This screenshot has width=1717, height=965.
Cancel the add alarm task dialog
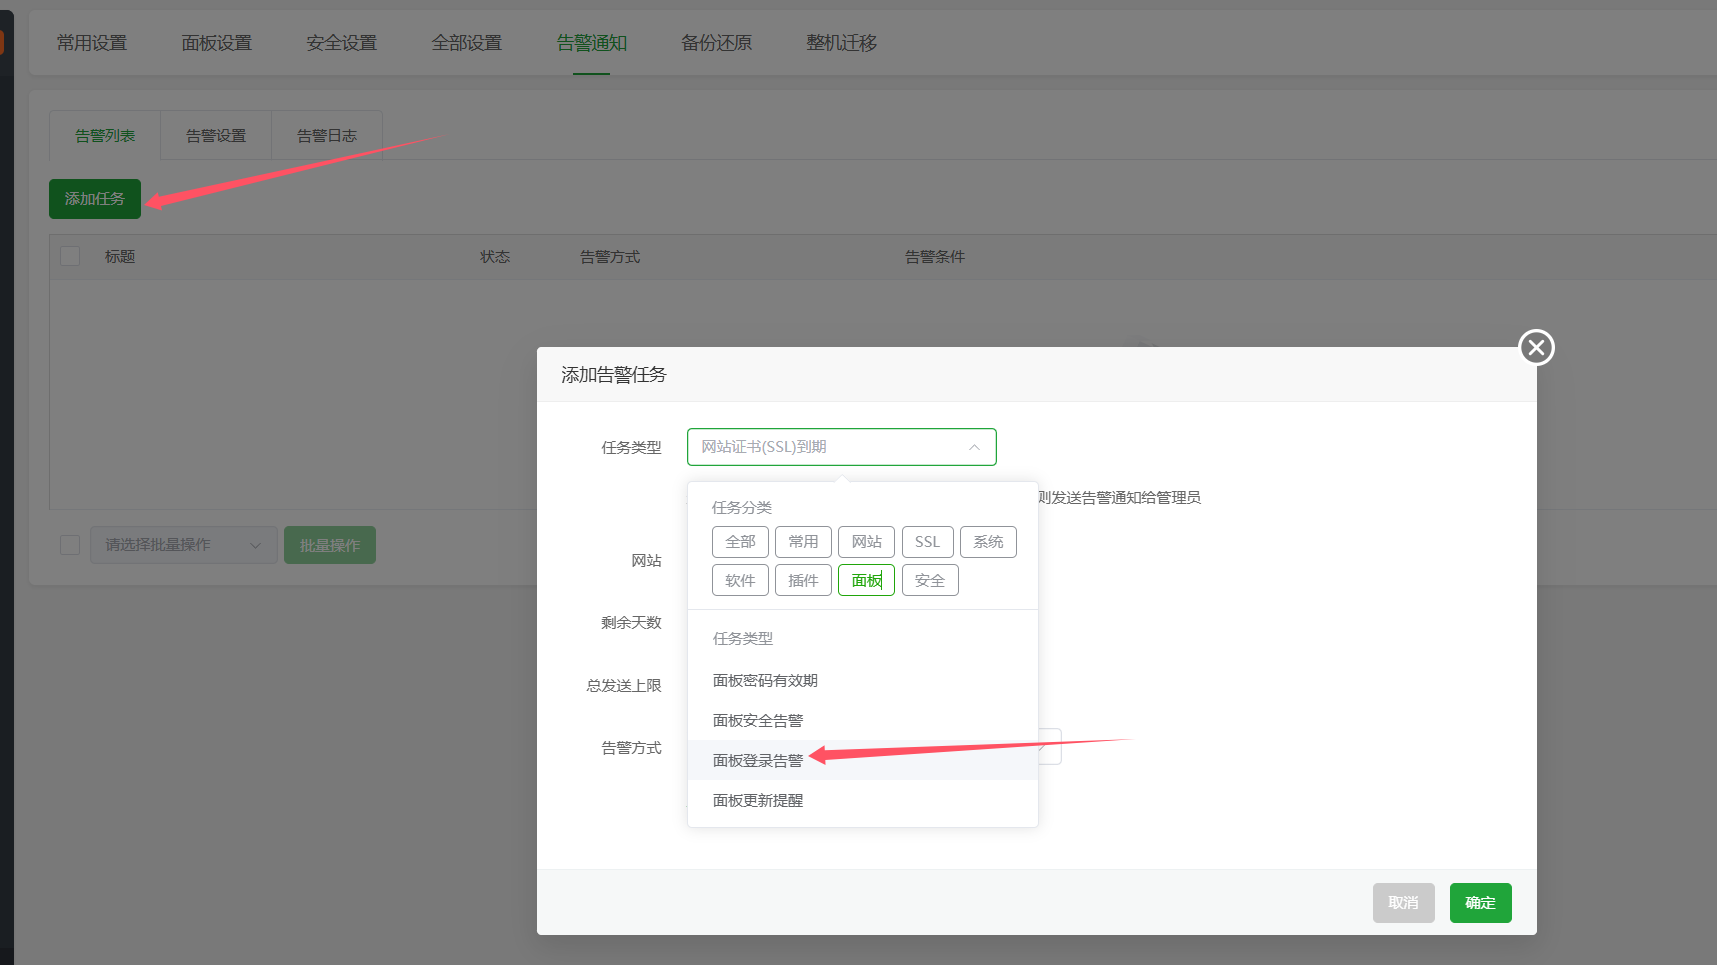1403,903
